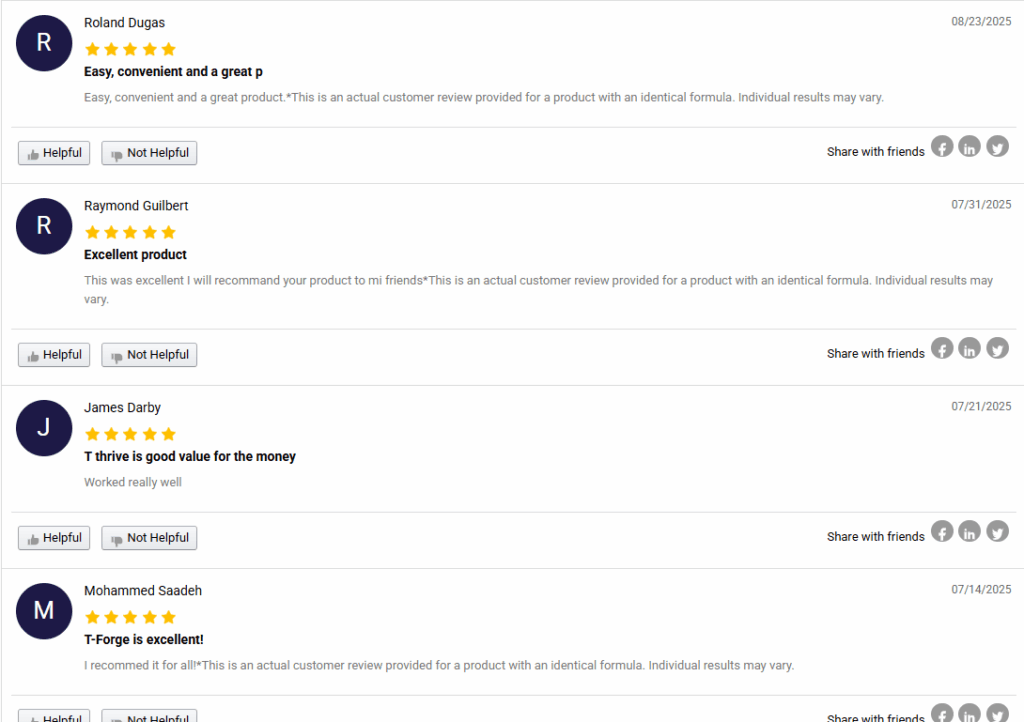Mark Raymond Guilbert review as Helpful
1024x722 pixels.
click(x=54, y=354)
